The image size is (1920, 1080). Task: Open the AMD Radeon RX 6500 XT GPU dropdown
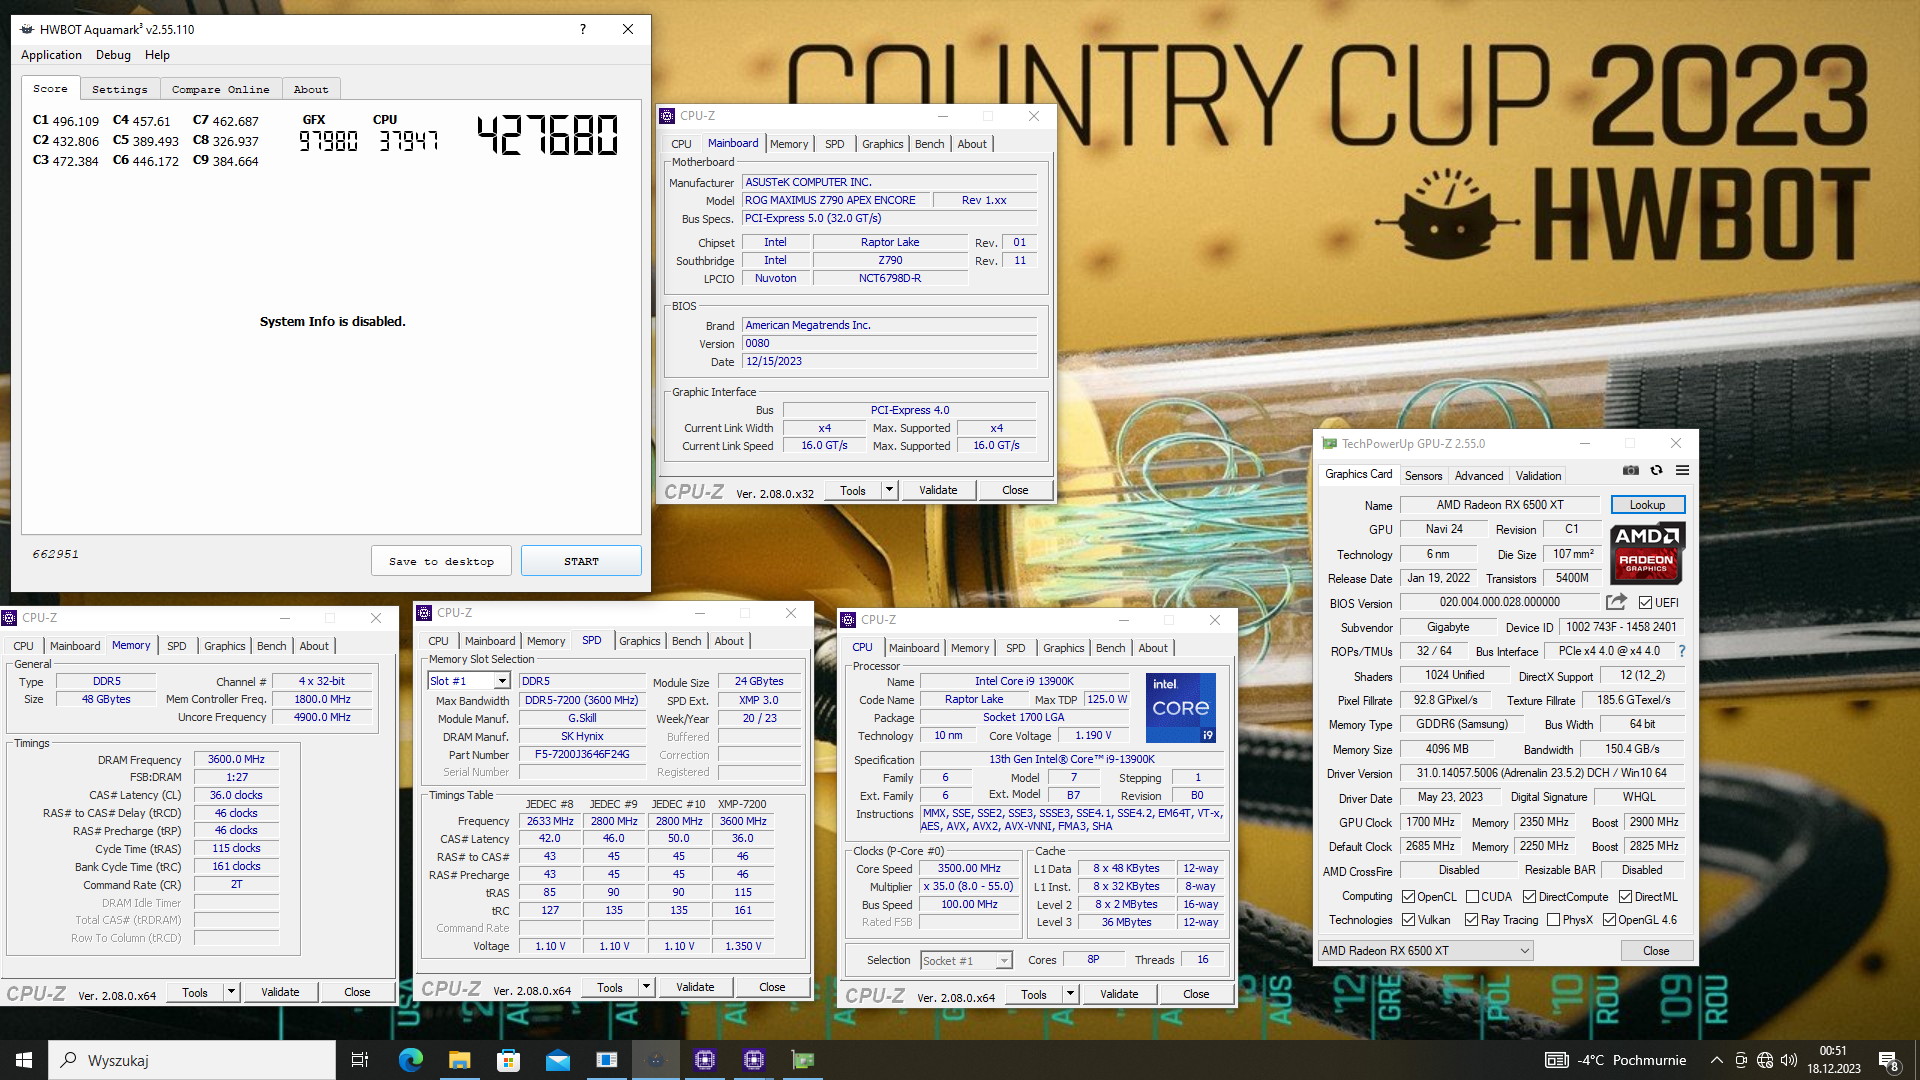(x=1425, y=951)
